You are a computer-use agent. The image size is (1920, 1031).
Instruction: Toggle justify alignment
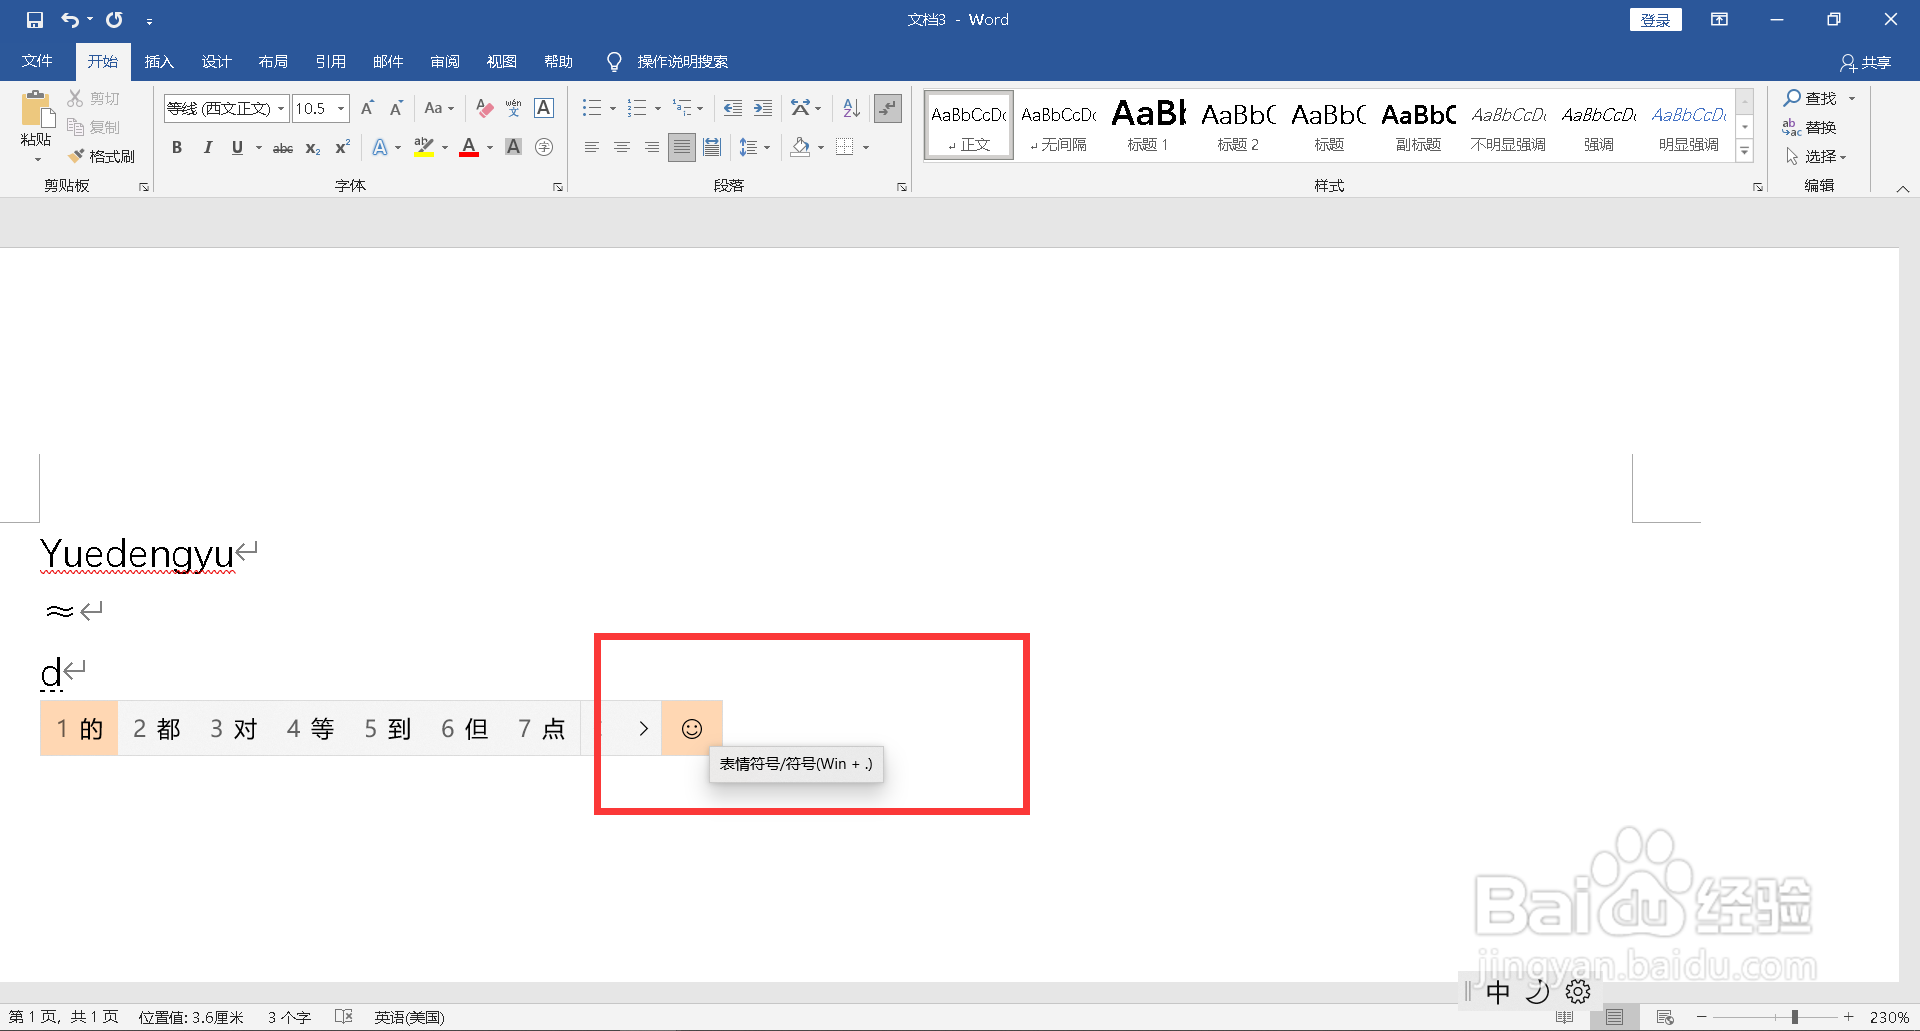(x=682, y=148)
